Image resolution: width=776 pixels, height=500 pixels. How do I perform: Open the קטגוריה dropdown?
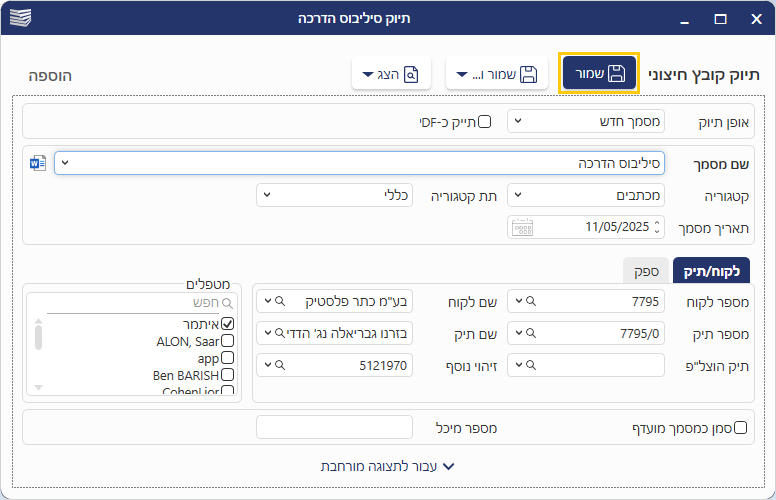pos(586,195)
